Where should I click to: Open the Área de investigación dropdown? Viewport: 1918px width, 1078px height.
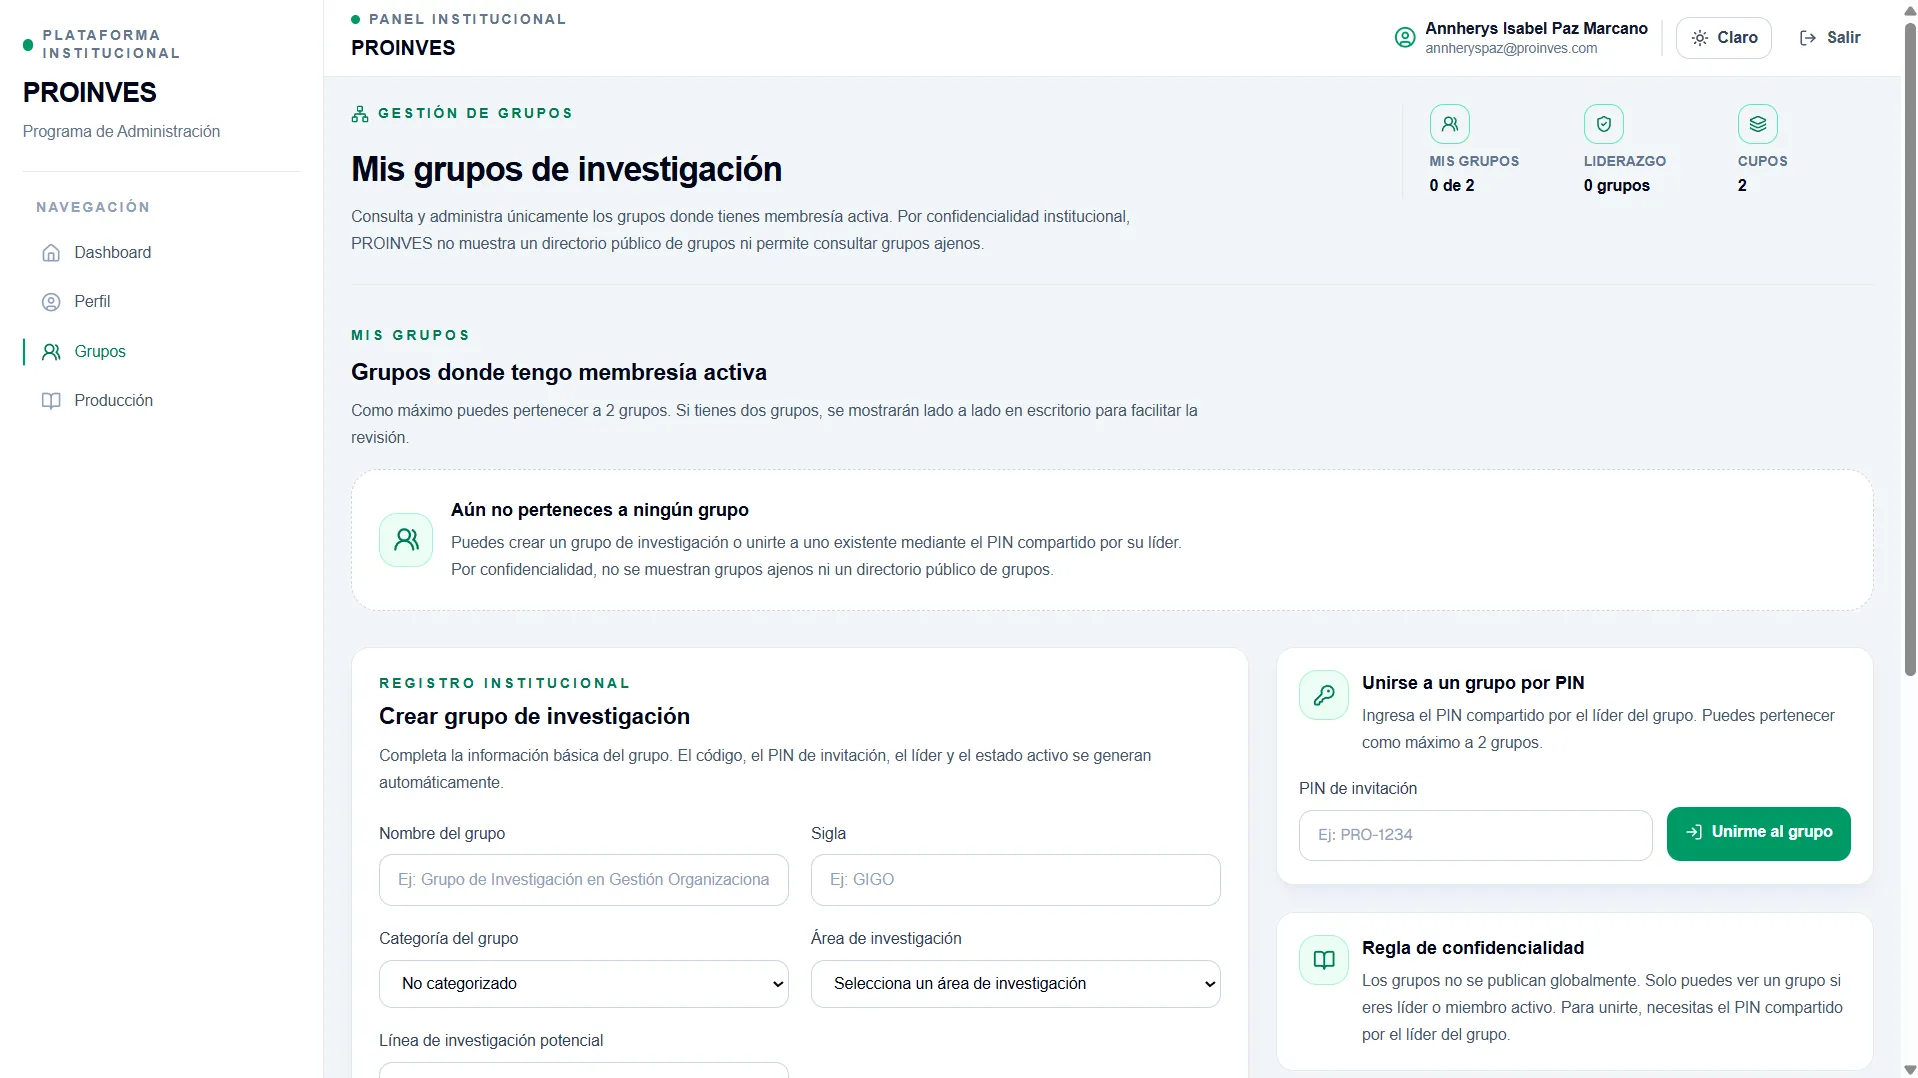(1016, 984)
